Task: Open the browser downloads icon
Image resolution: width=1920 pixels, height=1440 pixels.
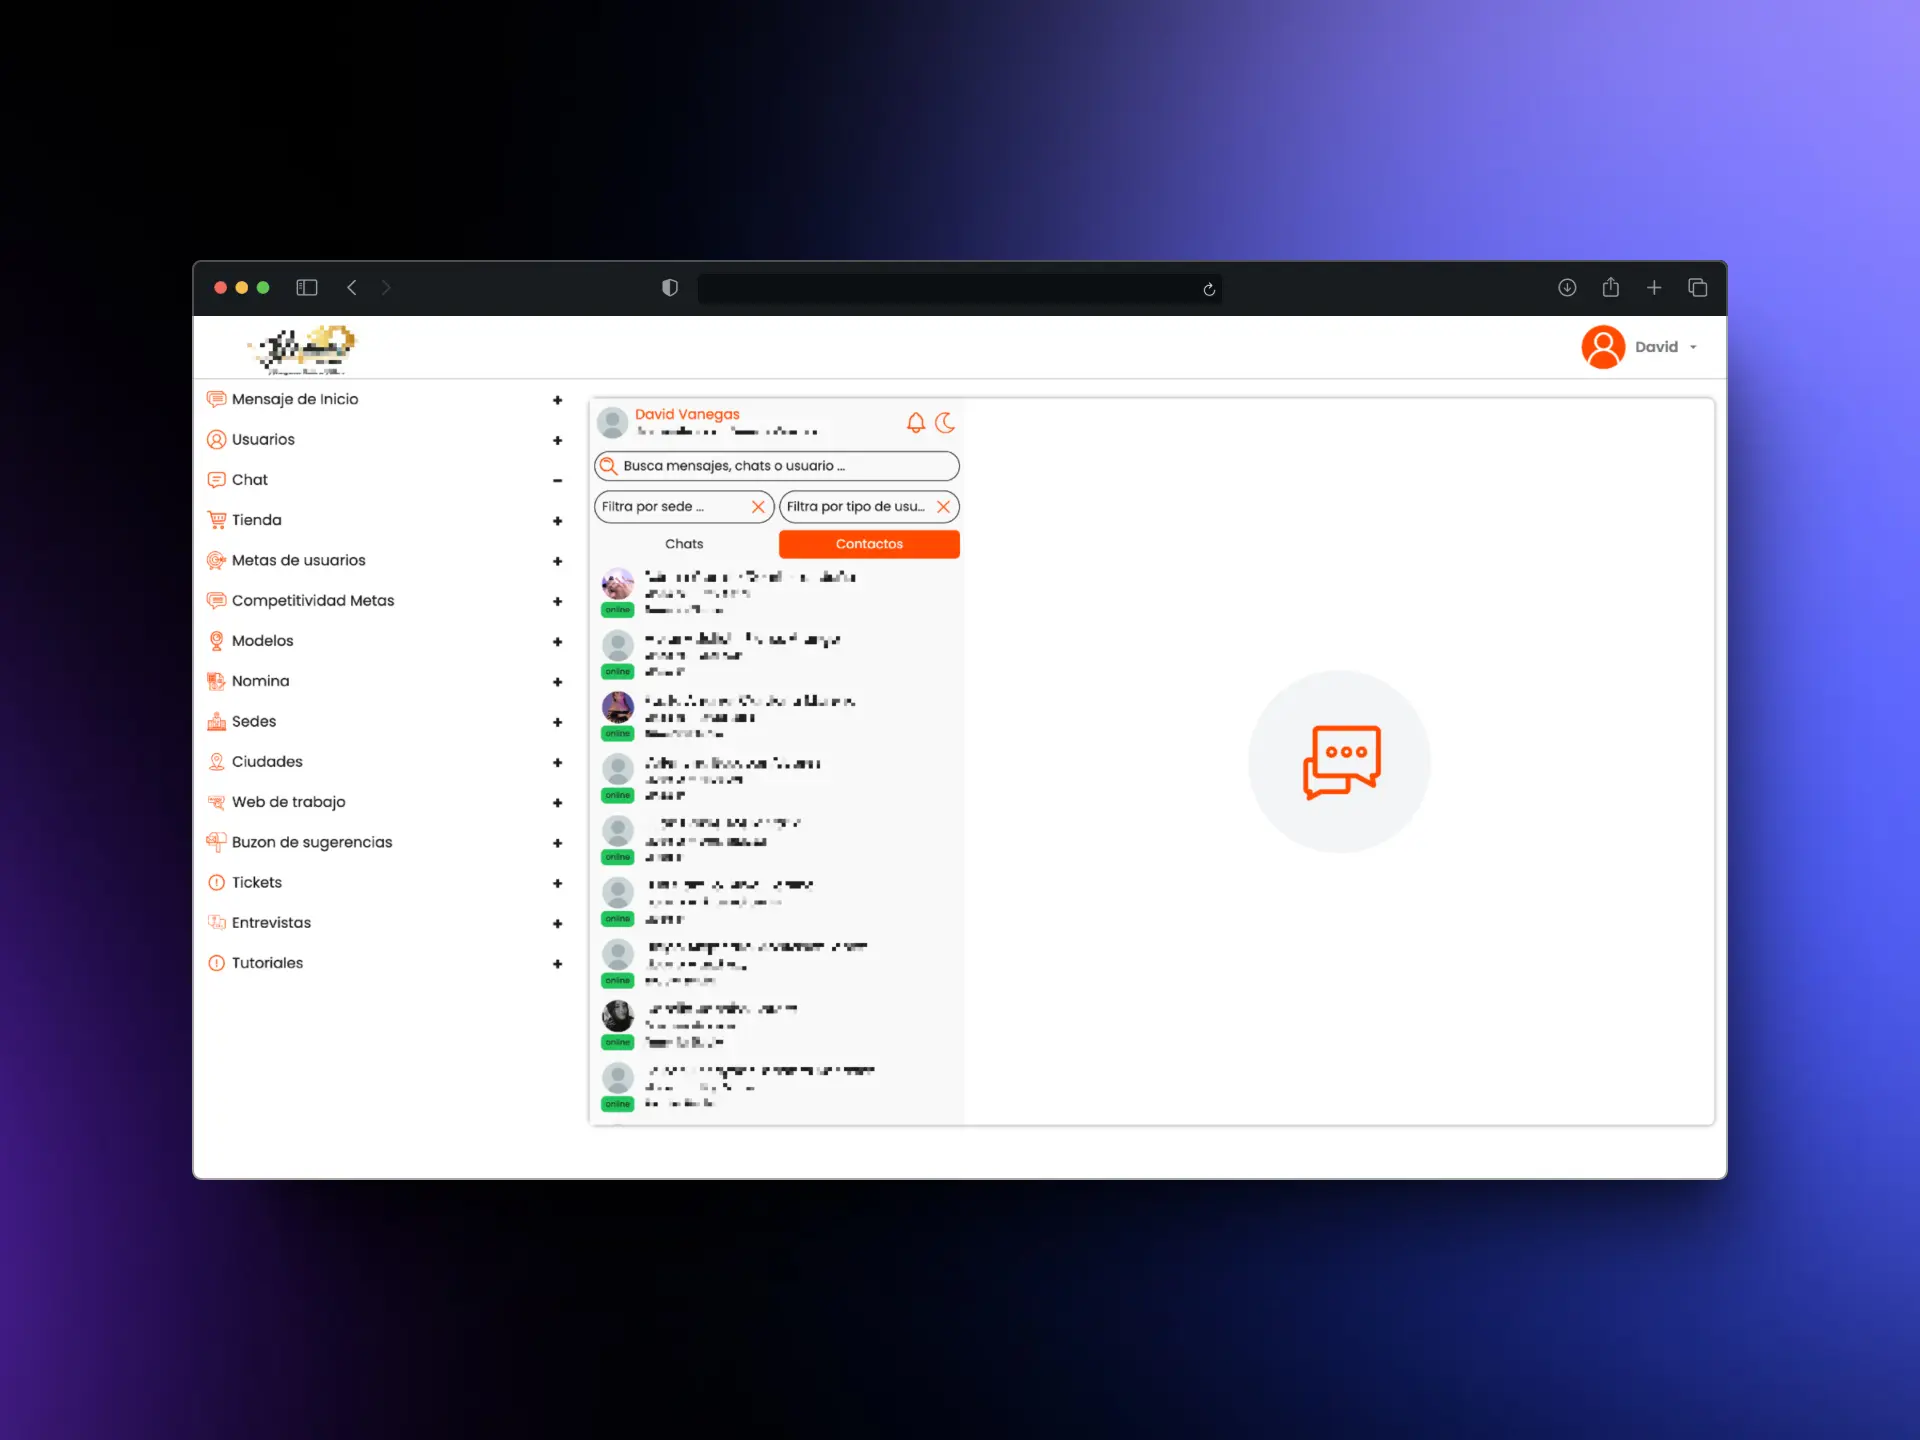Action: click(1567, 288)
